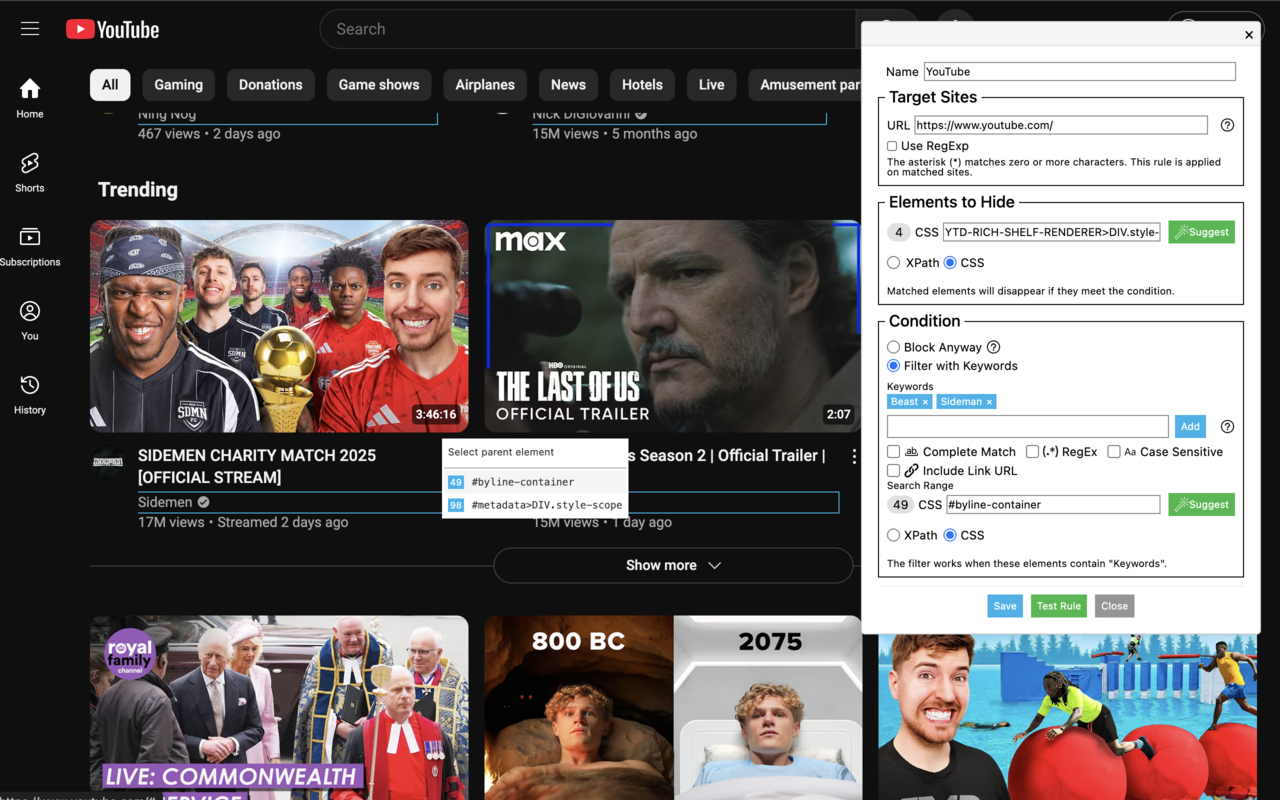Choose #metadata>DIV.style-scope as parent element

point(535,505)
